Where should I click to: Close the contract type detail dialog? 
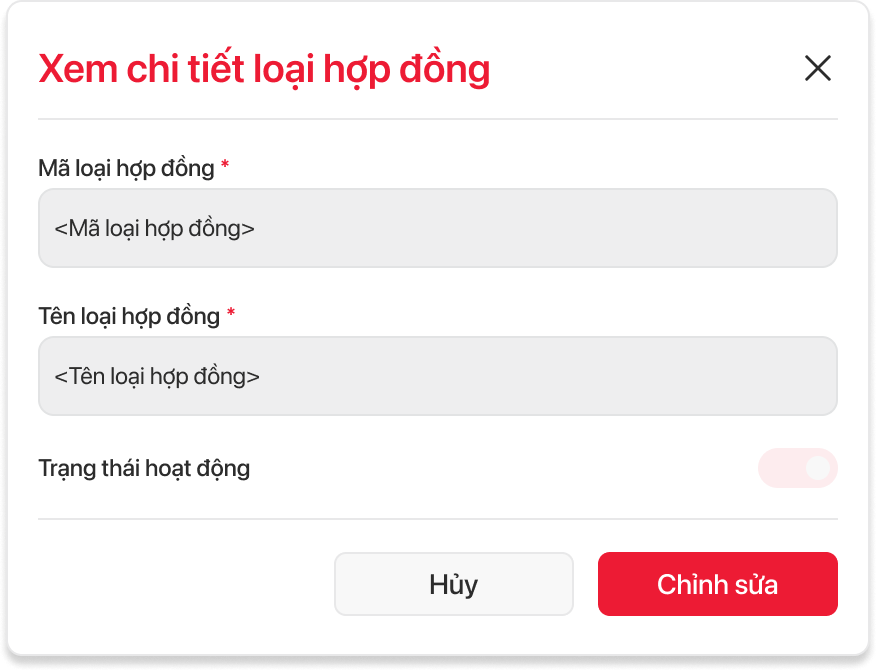817,68
